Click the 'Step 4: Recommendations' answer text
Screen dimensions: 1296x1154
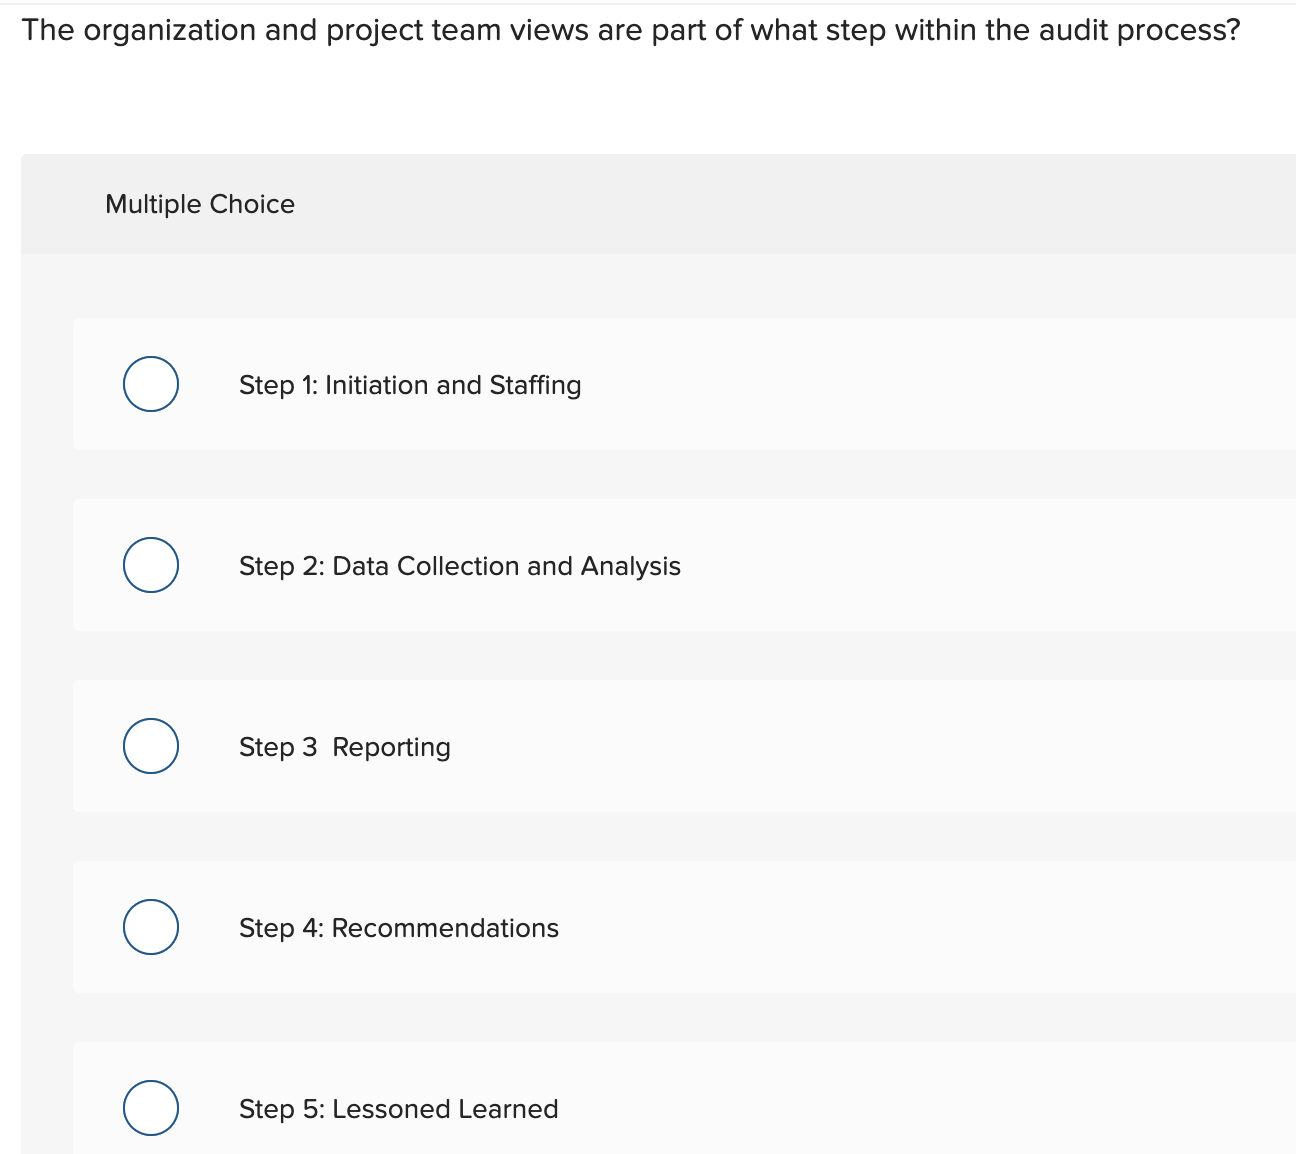coord(398,928)
